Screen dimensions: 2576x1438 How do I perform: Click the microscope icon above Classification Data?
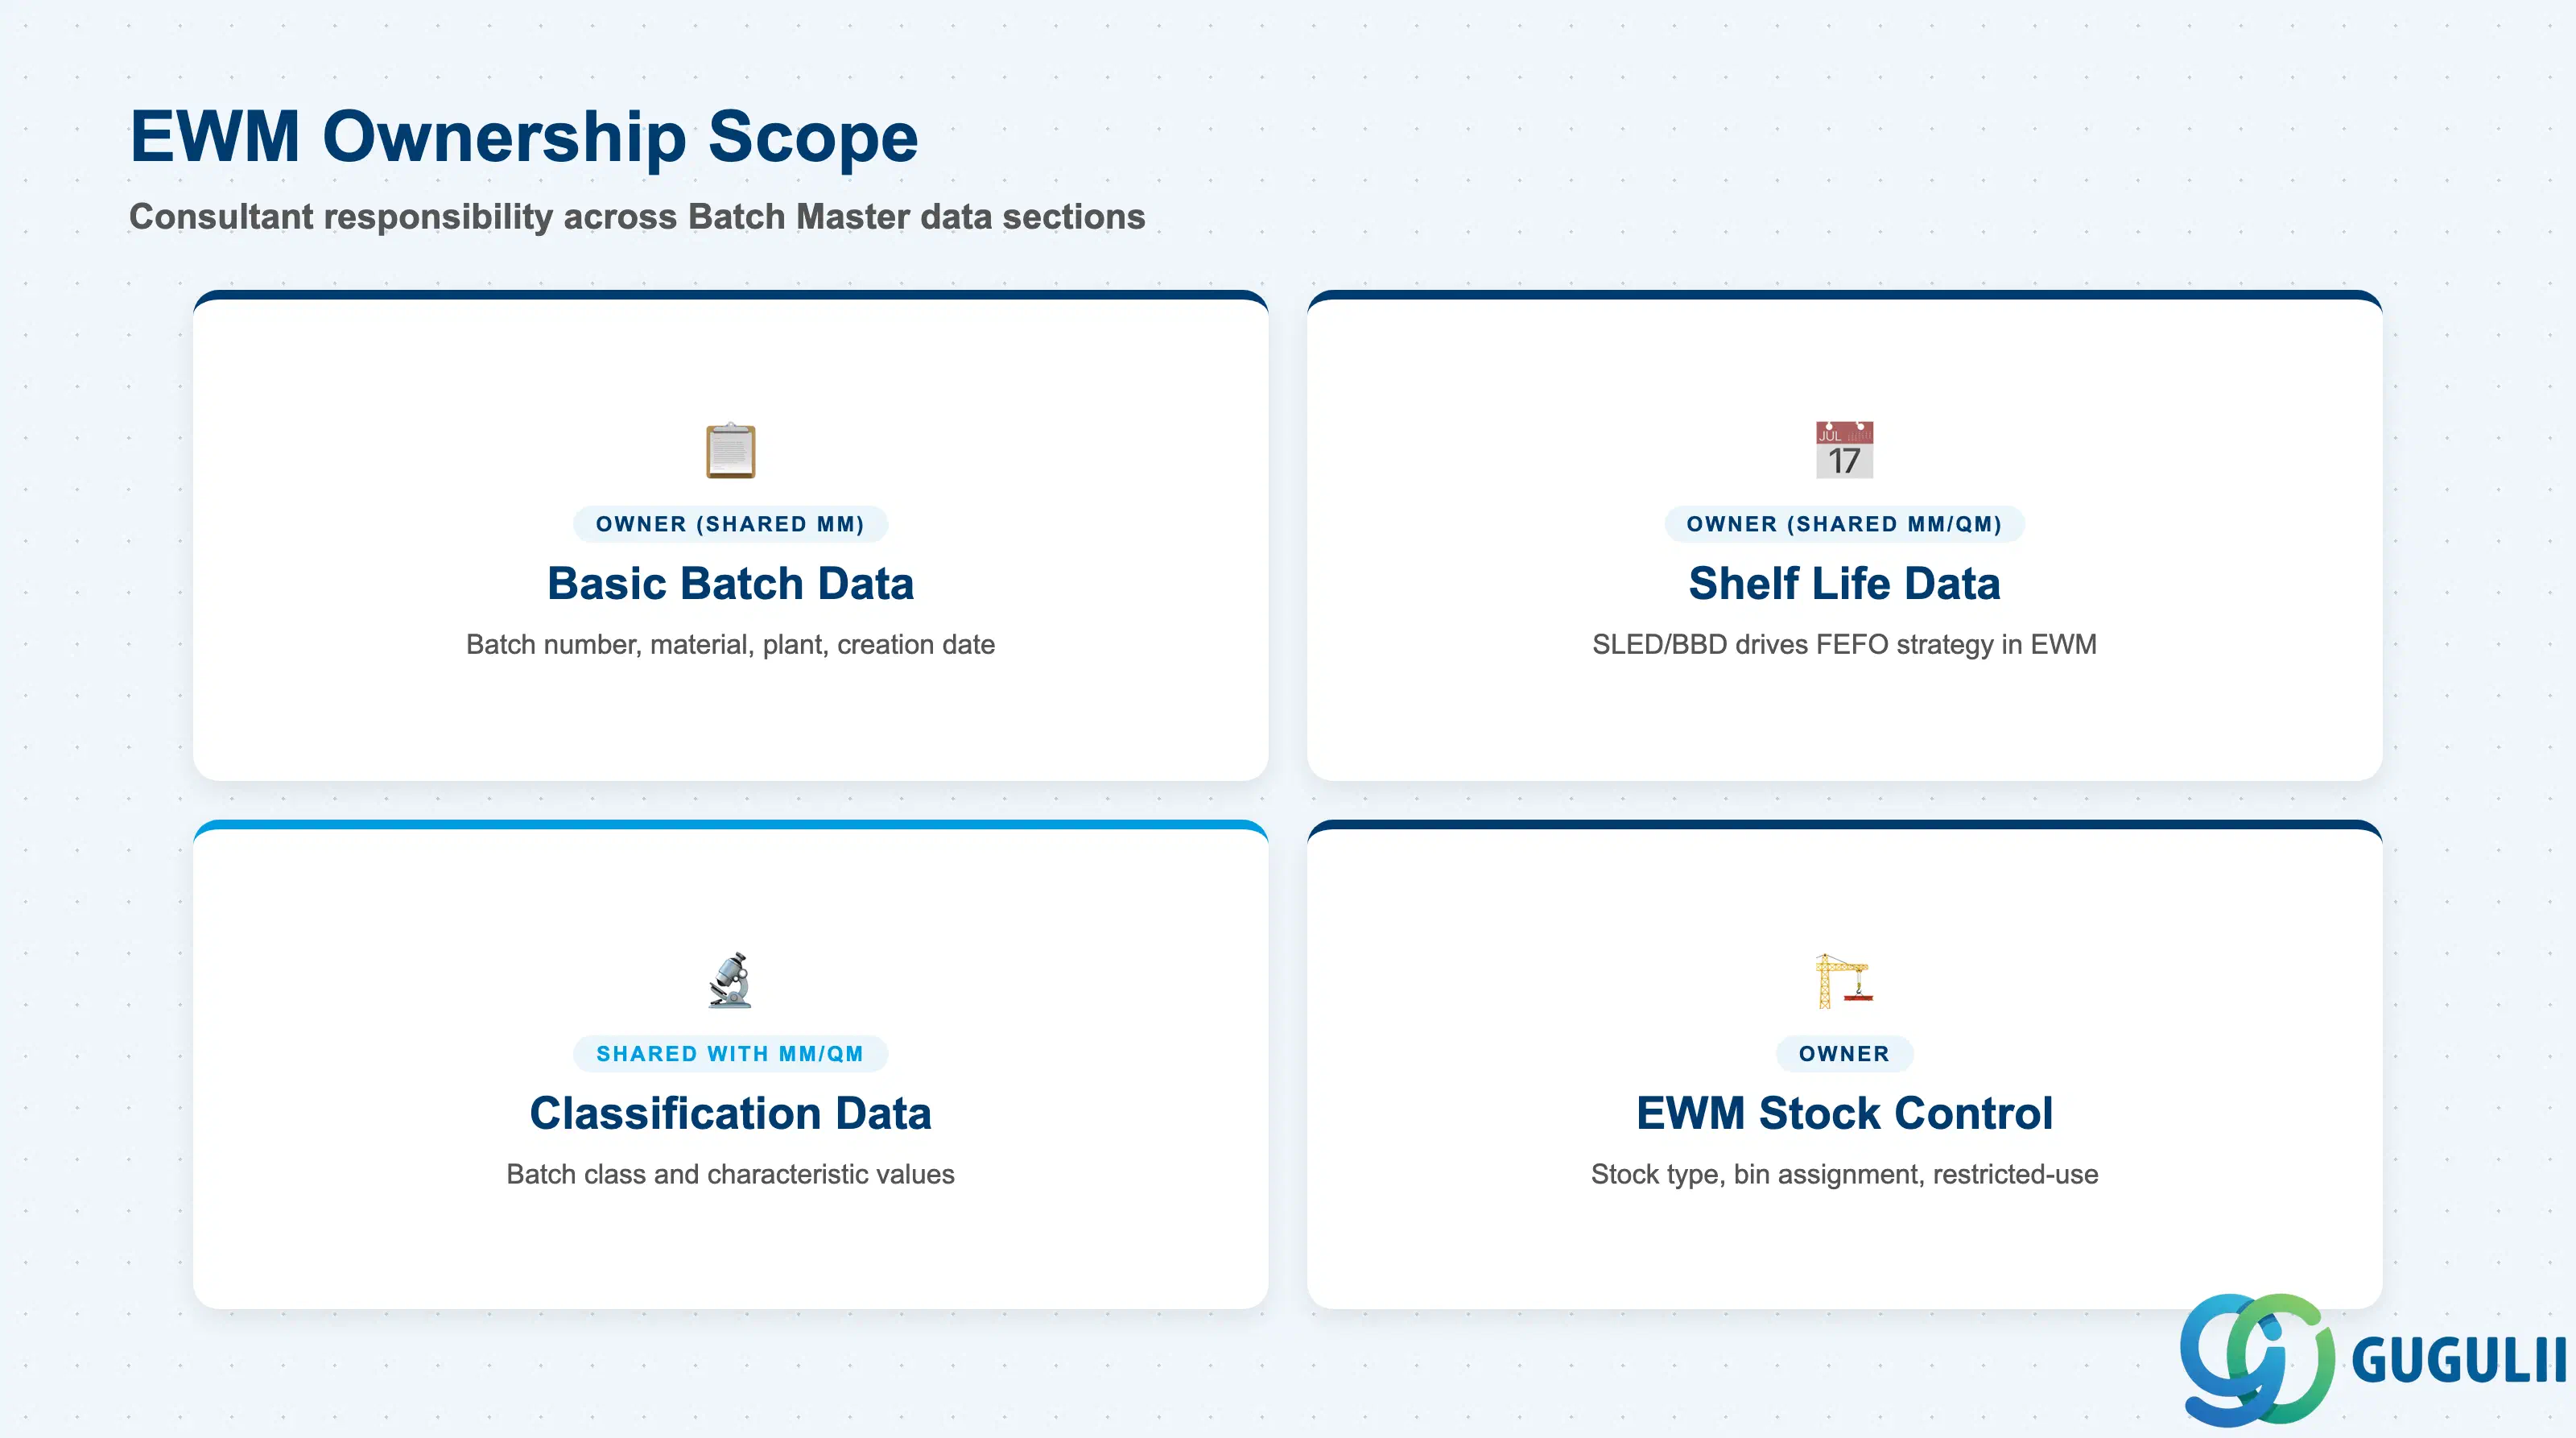[730, 980]
